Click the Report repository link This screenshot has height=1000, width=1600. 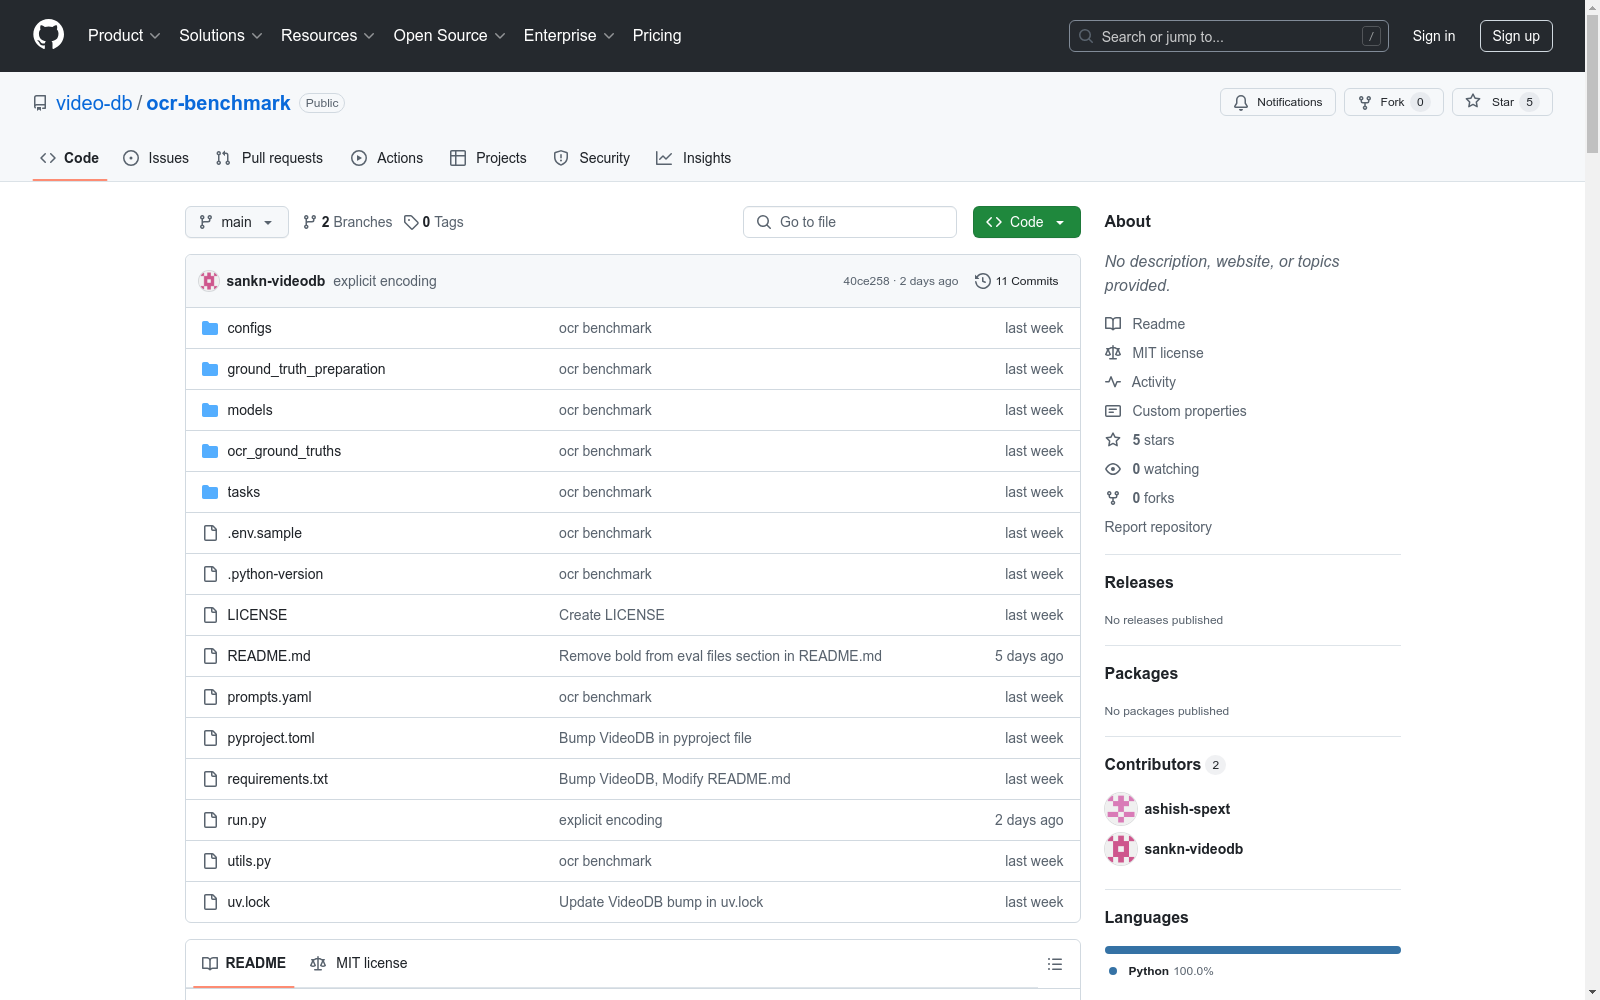pos(1158,527)
